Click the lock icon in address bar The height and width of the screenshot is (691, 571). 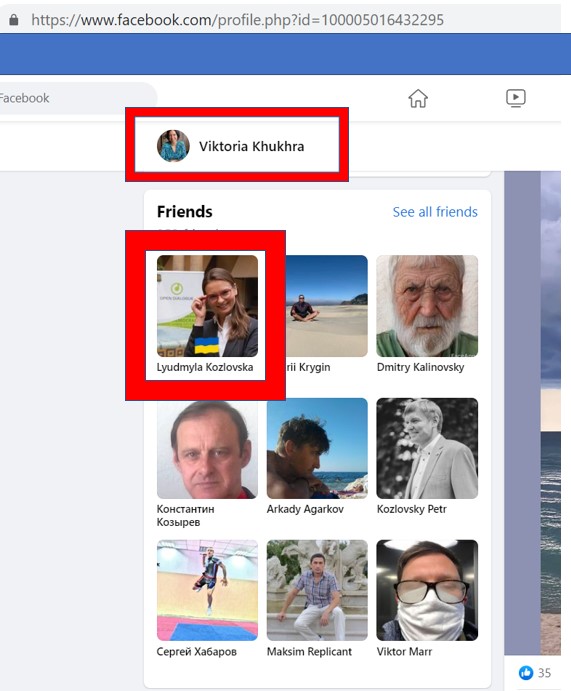click(14, 20)
